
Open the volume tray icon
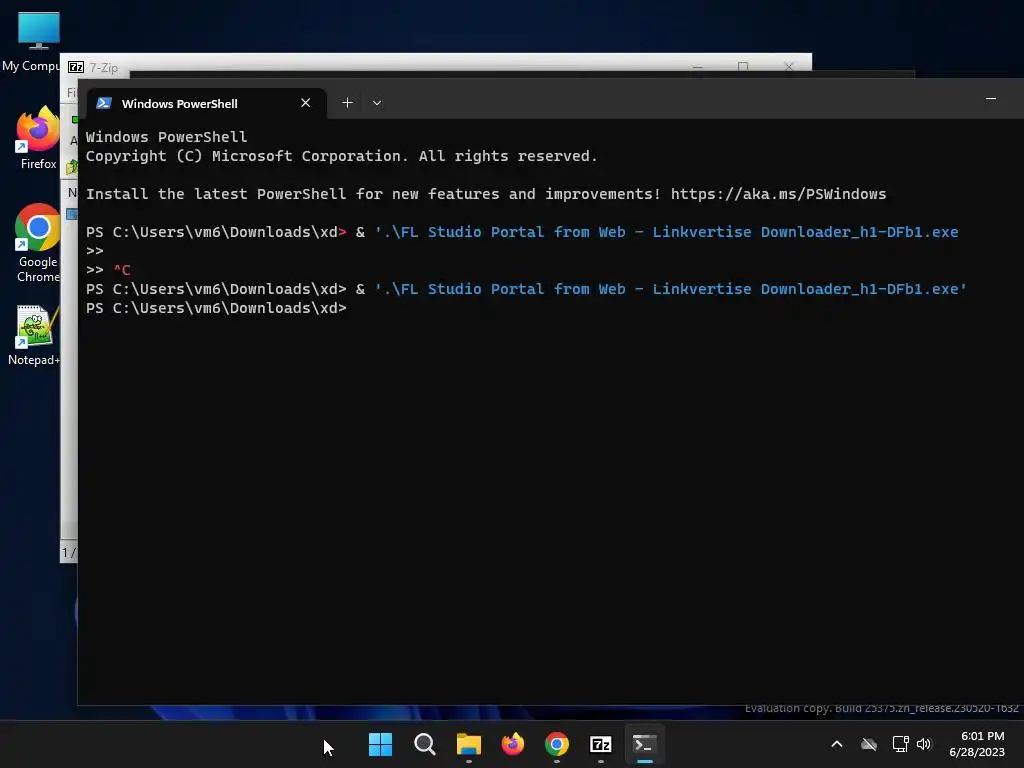click(924, 744)
